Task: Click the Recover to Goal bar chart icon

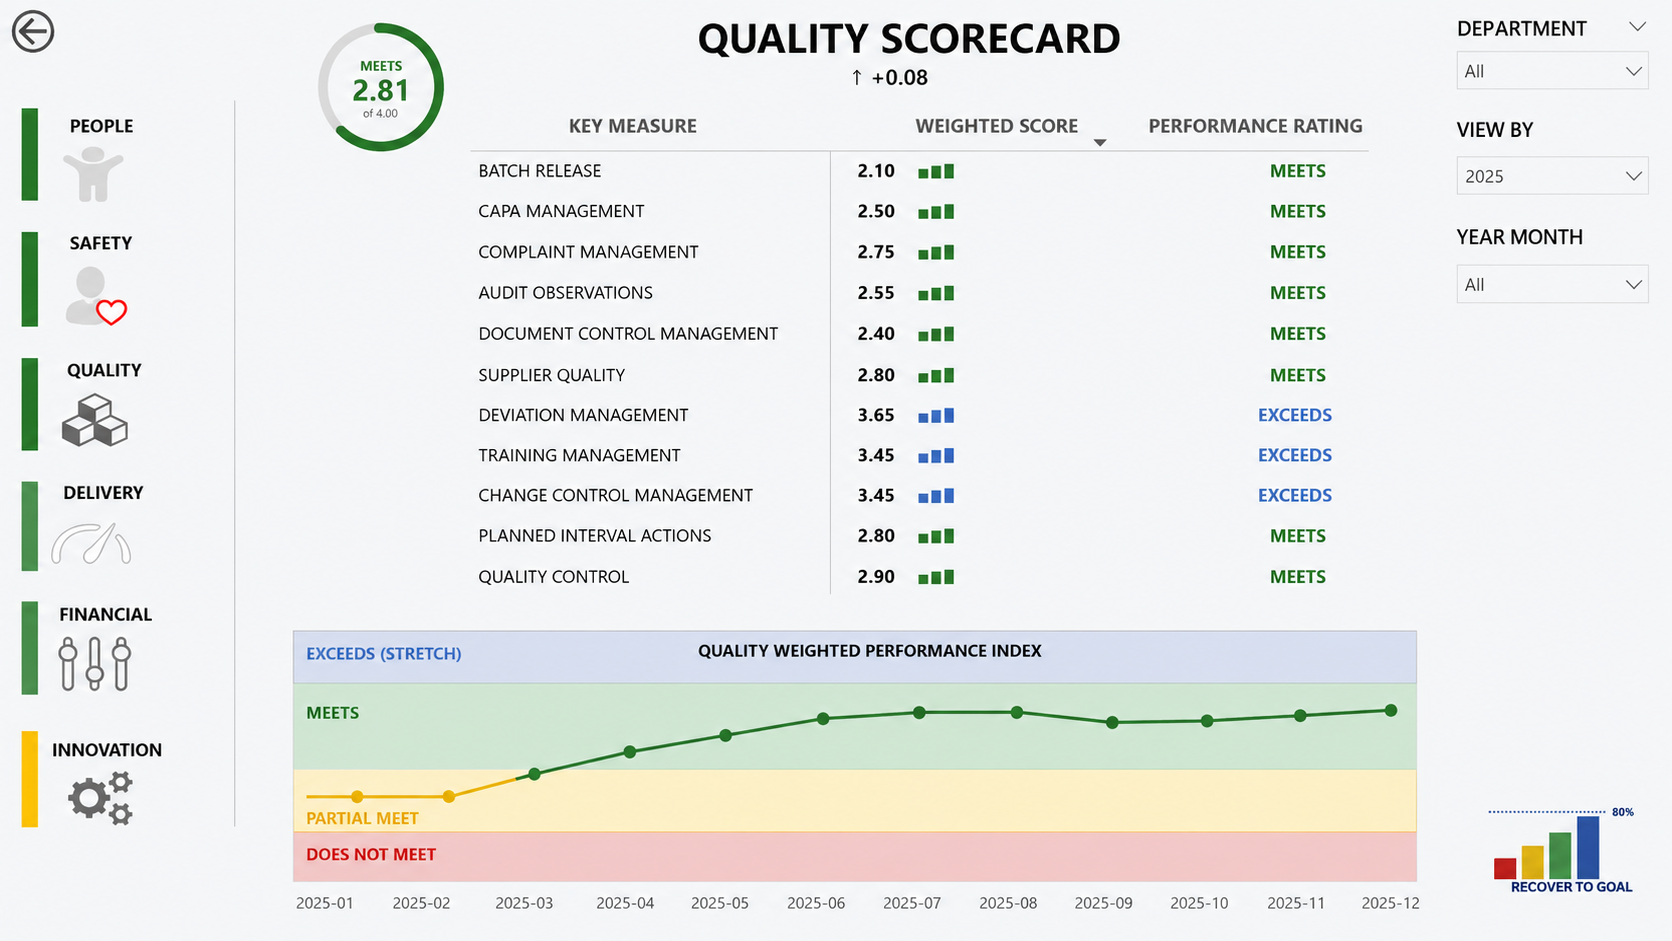Action: [1547, 848]
